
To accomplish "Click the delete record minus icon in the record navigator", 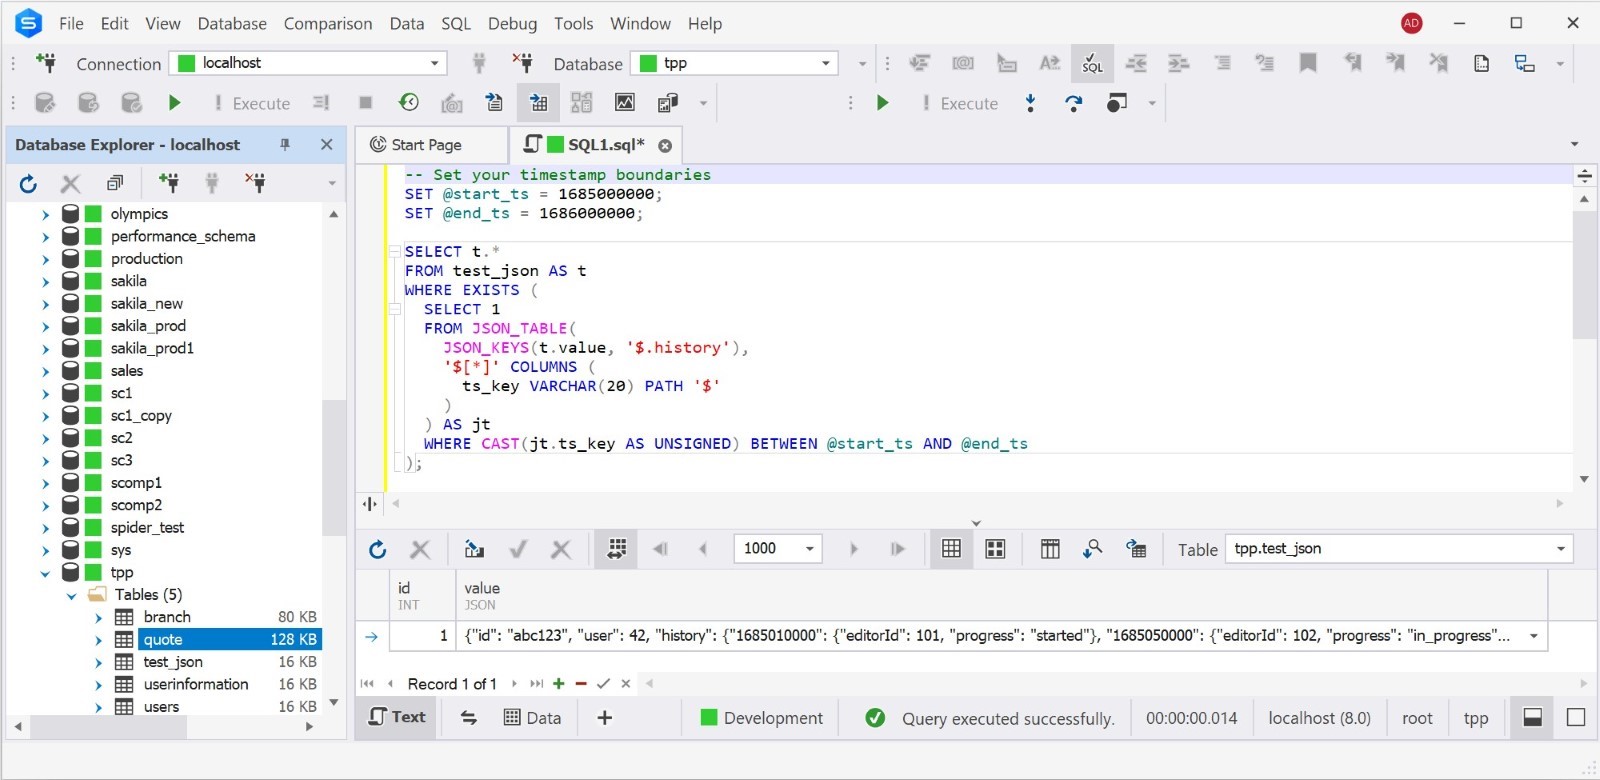I will pos(581,684).
